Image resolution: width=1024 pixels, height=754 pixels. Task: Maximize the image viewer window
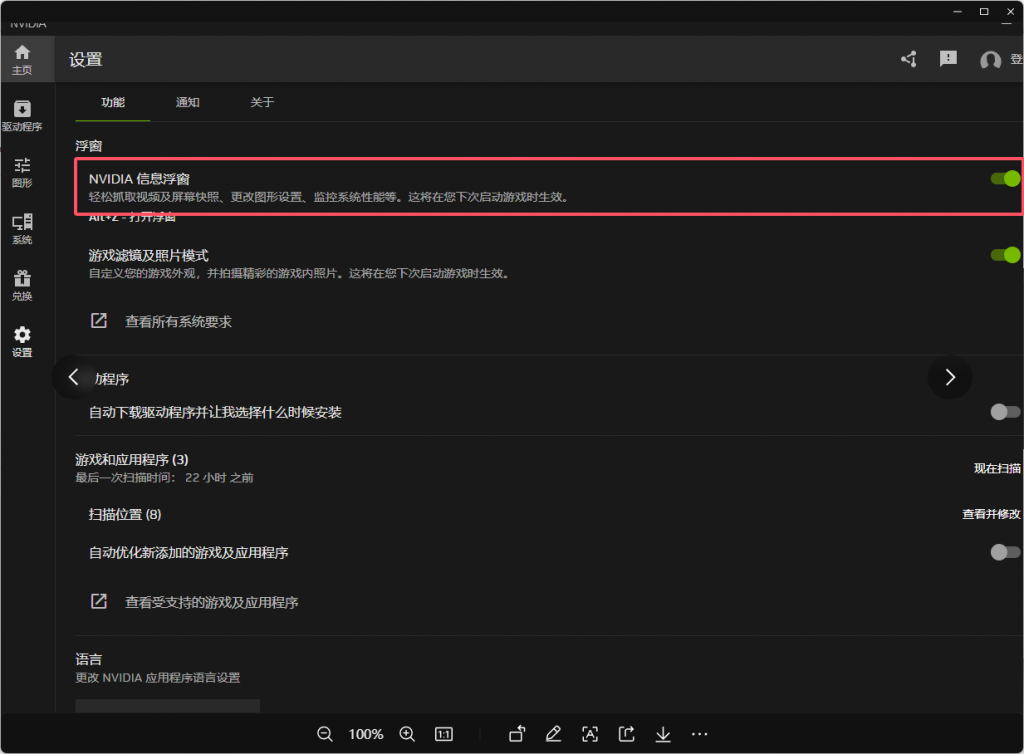(984, 11)
